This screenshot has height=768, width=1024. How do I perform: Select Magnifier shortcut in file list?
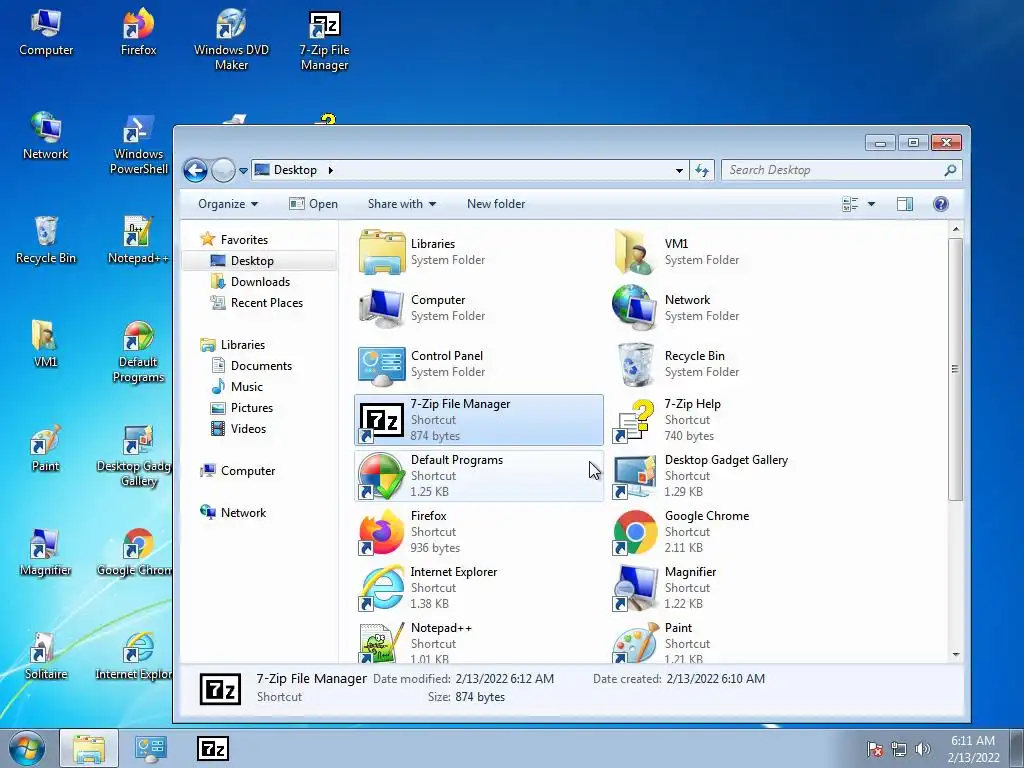[x=735, y=588]
